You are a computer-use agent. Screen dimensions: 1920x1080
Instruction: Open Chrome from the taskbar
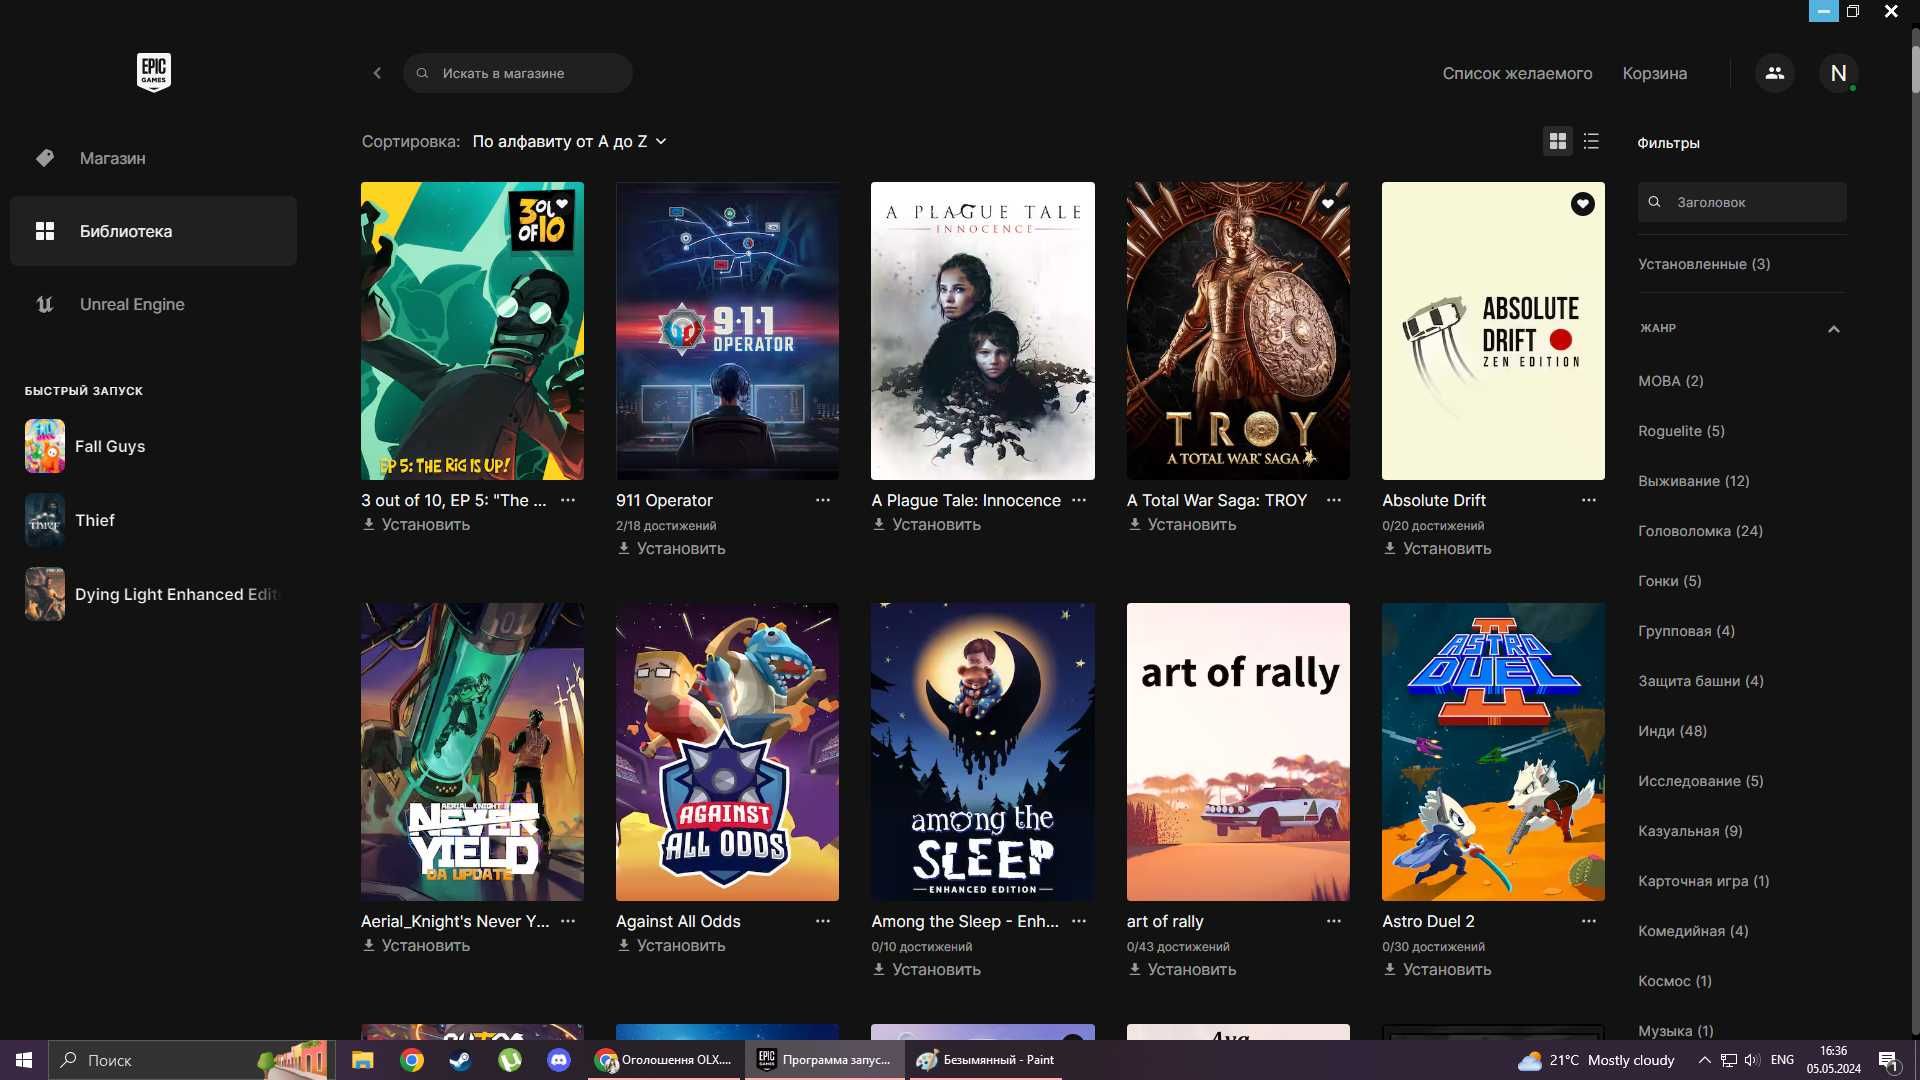tap(411, 1060)
